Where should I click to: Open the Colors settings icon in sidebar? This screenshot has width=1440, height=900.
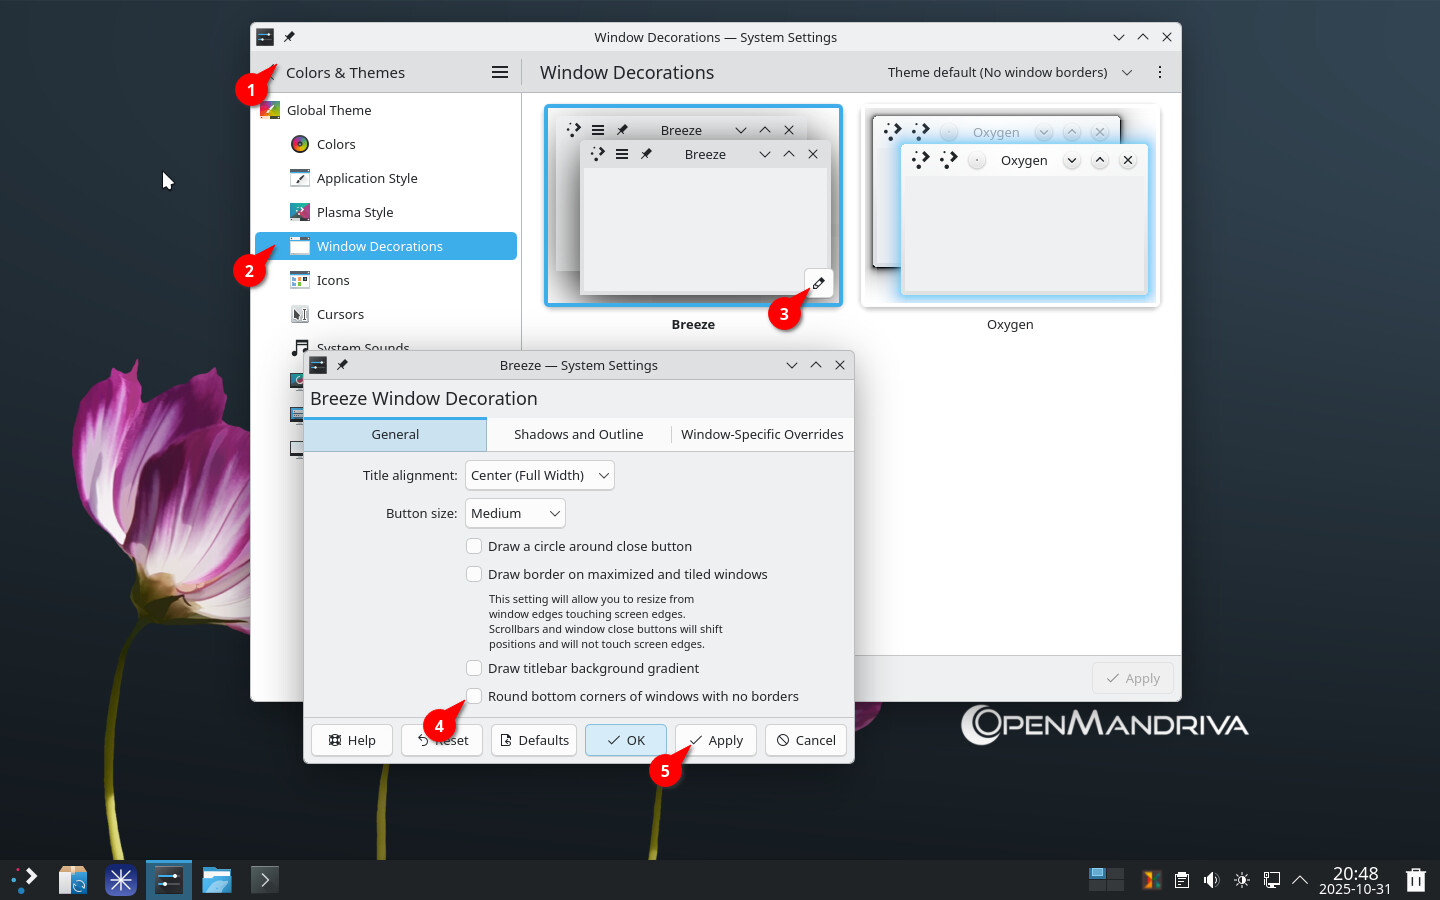pyautogui.click(x=300, y=144)
